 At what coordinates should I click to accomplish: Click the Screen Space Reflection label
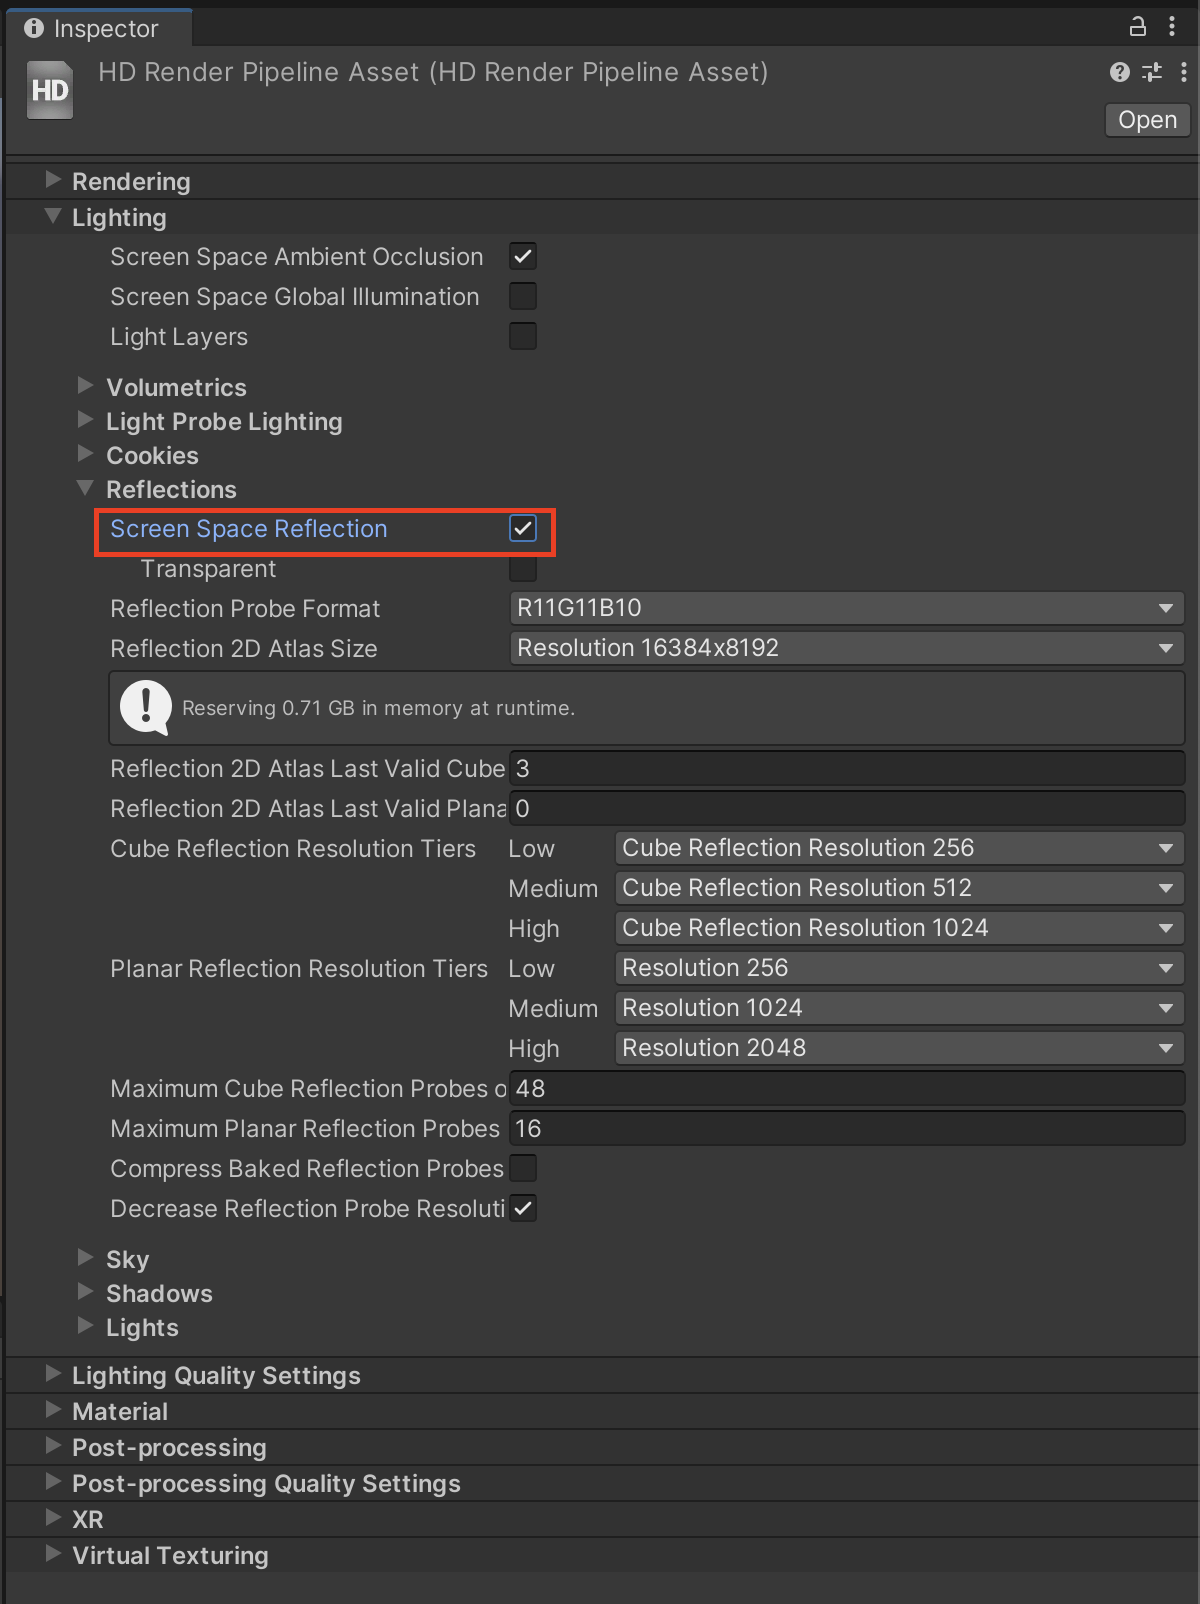pos(249,529)
